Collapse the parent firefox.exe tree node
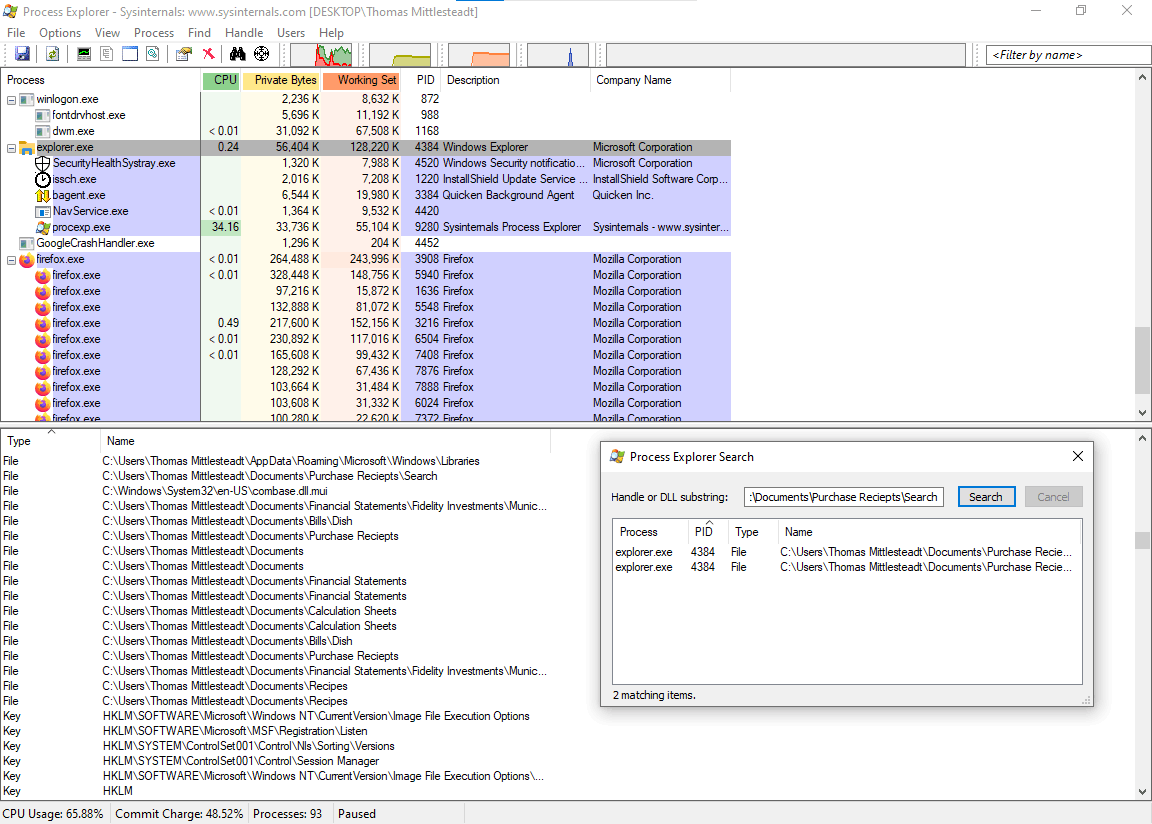 (x=12, y=260)
